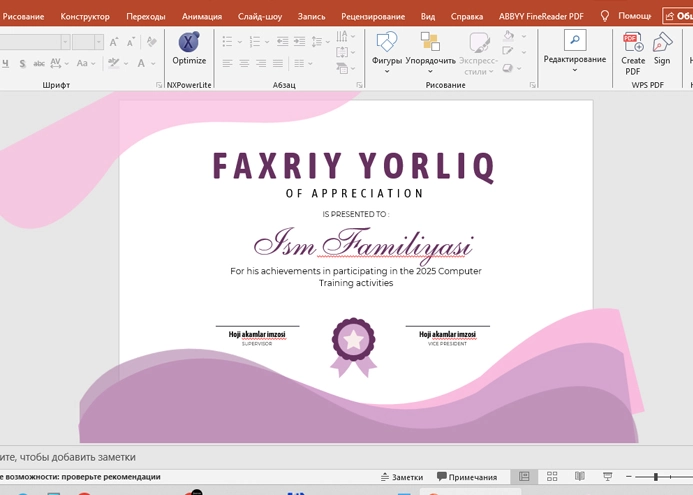Screen dimensions: 693x495
Task: Click the zoom out minus button
Action: 629,476
